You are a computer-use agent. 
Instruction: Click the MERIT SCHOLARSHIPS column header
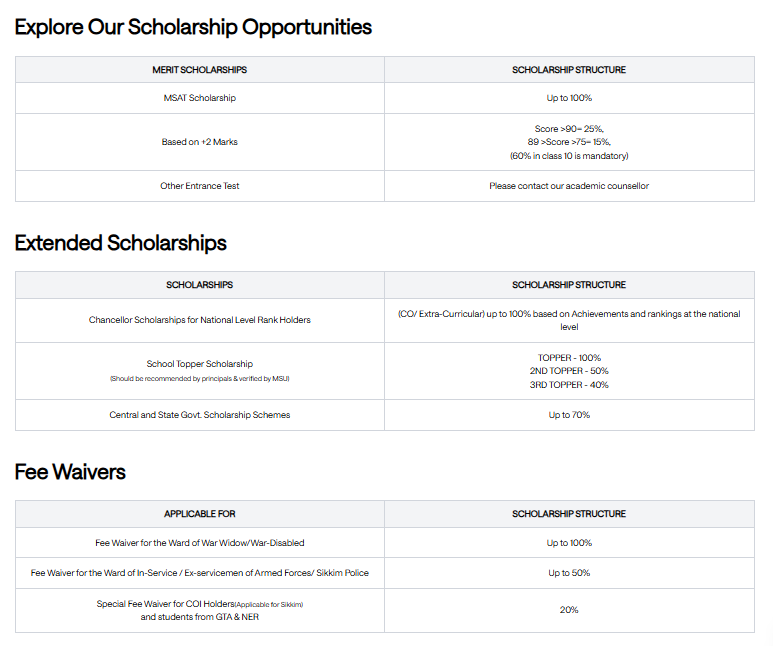click(200, 70)
